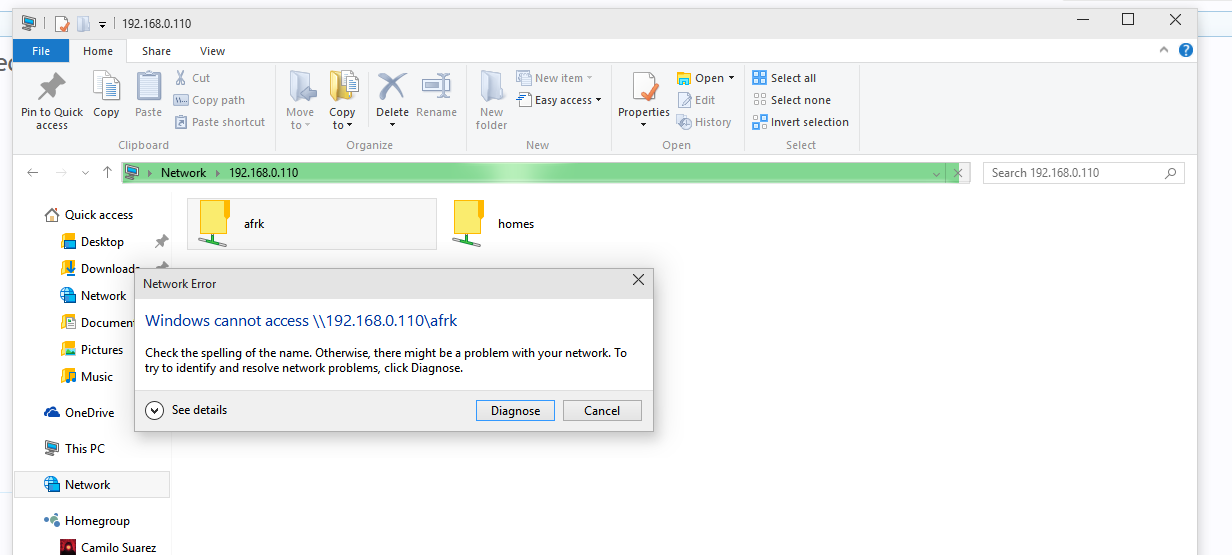Viewport: 1232px width, 555px height.
Task: Open the Open dropdown in ribbon
Action: 706,78
